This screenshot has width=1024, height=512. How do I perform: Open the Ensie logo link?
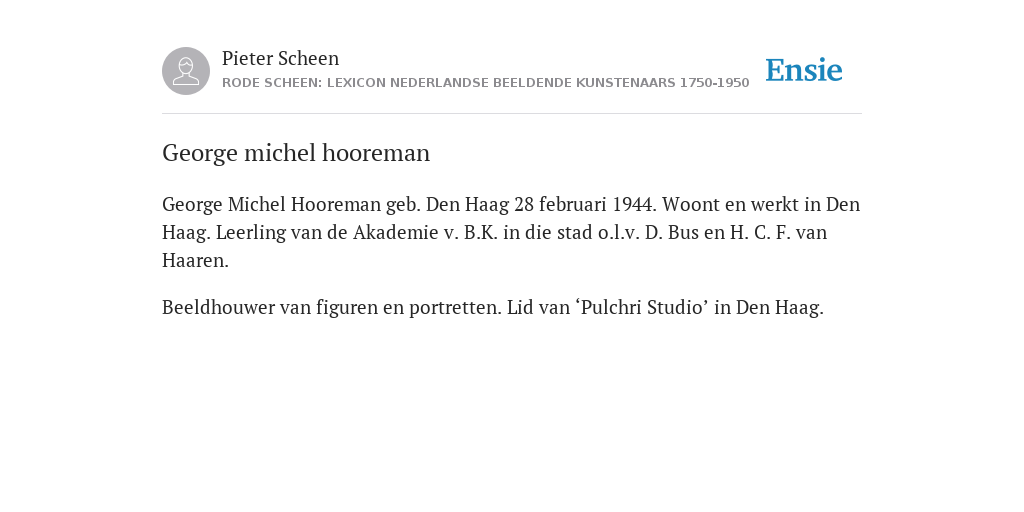click(x=804, y=70)
